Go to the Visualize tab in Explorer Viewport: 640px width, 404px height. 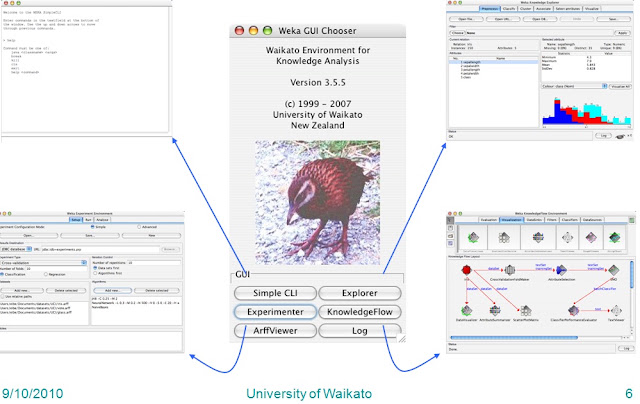591,9
